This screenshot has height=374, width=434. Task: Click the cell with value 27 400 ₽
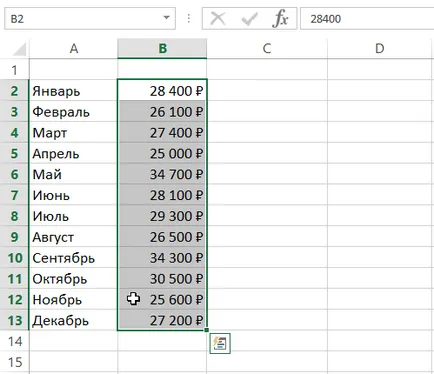click(x=162, y=133)
